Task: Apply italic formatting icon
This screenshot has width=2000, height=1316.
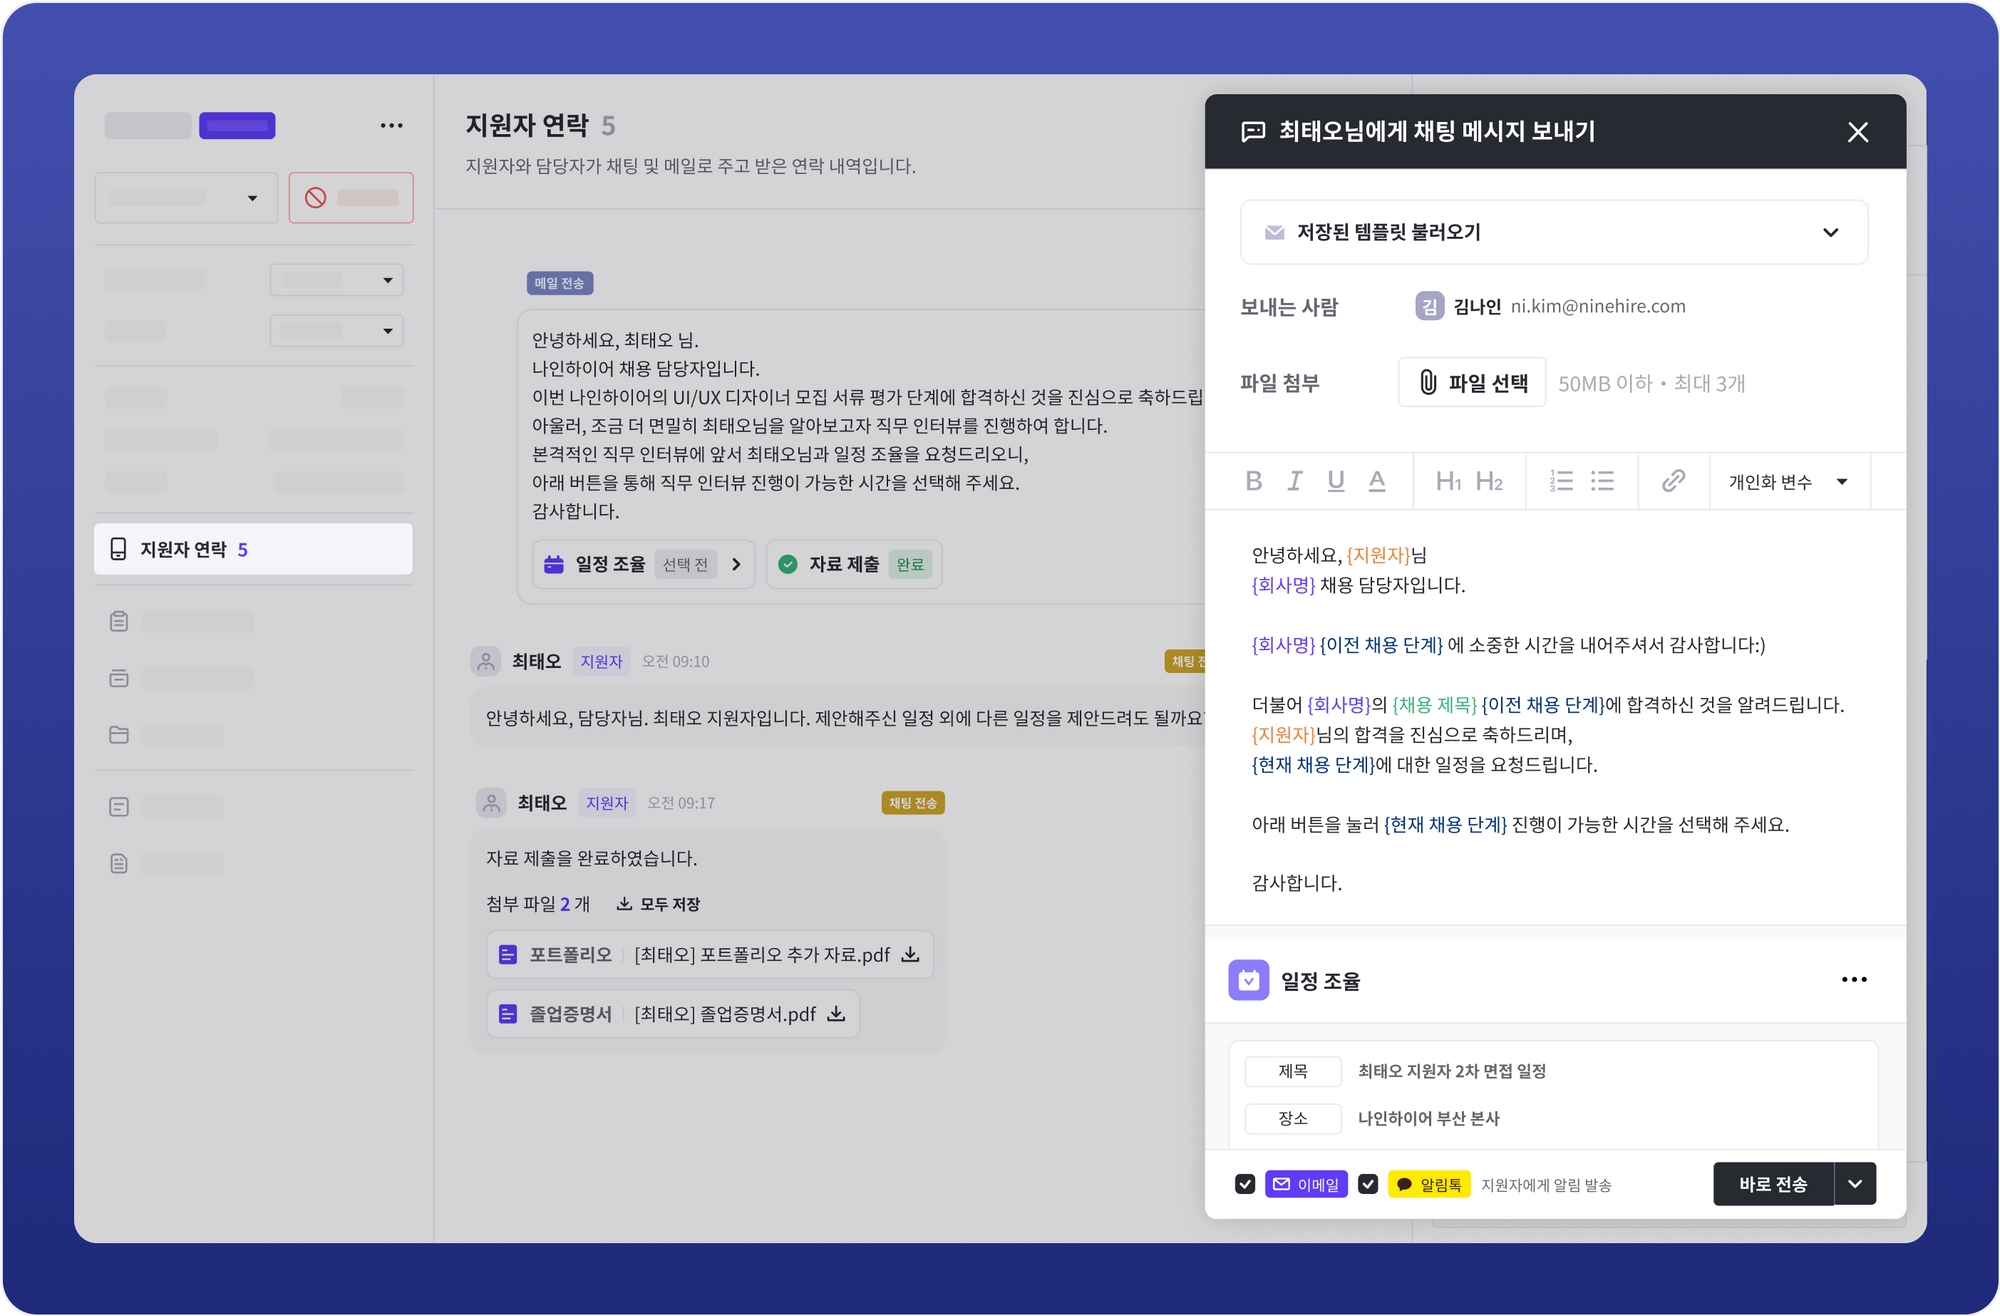Action: pyautogui.click(x=1294, y=481)
